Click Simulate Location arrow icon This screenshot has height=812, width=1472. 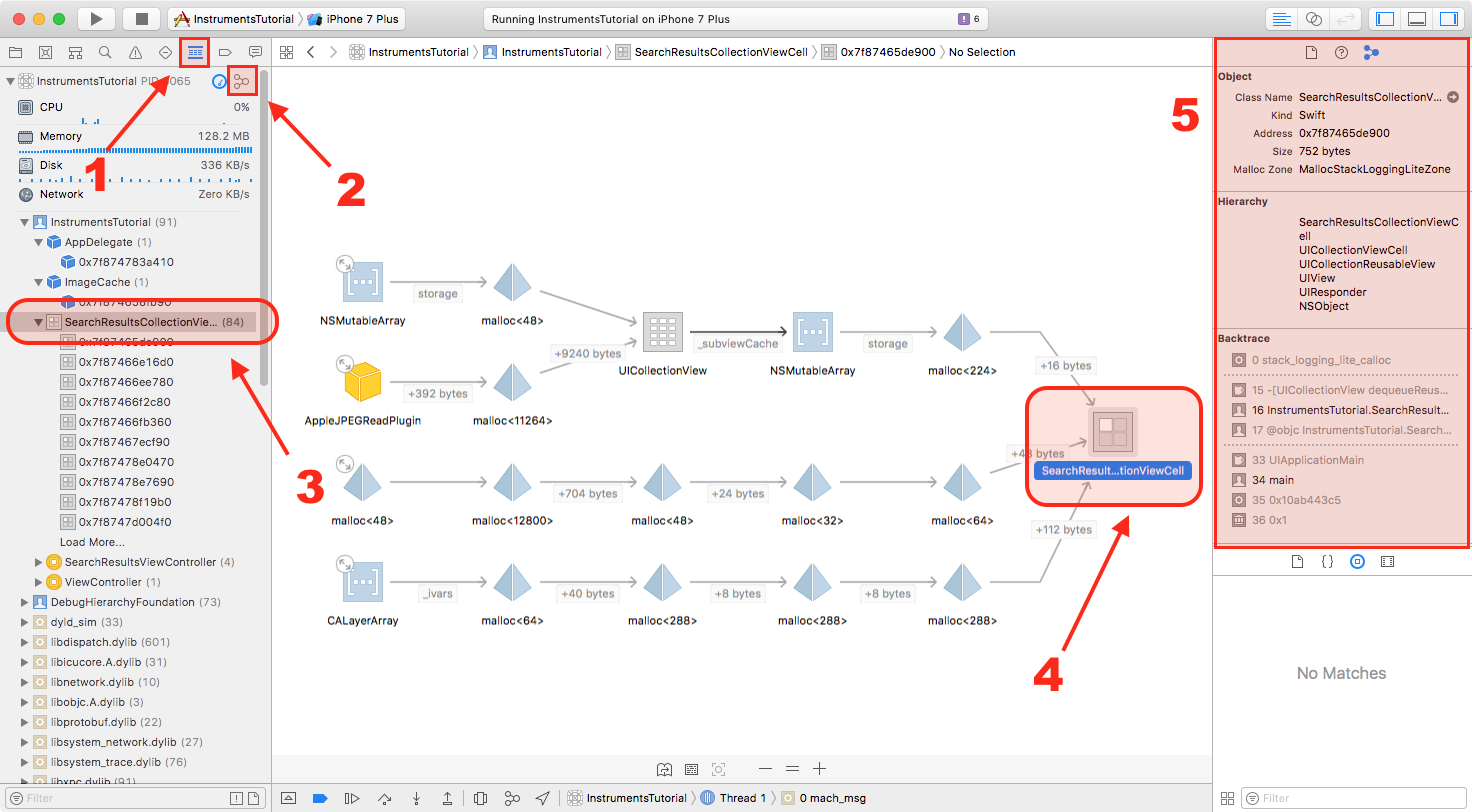pyautogui.click(x=543, y=798)
